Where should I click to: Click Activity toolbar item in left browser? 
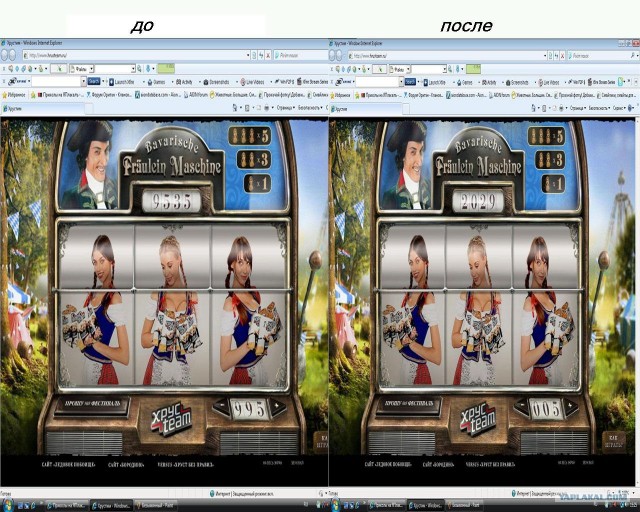pyautogui.click(x=184, y=82)
